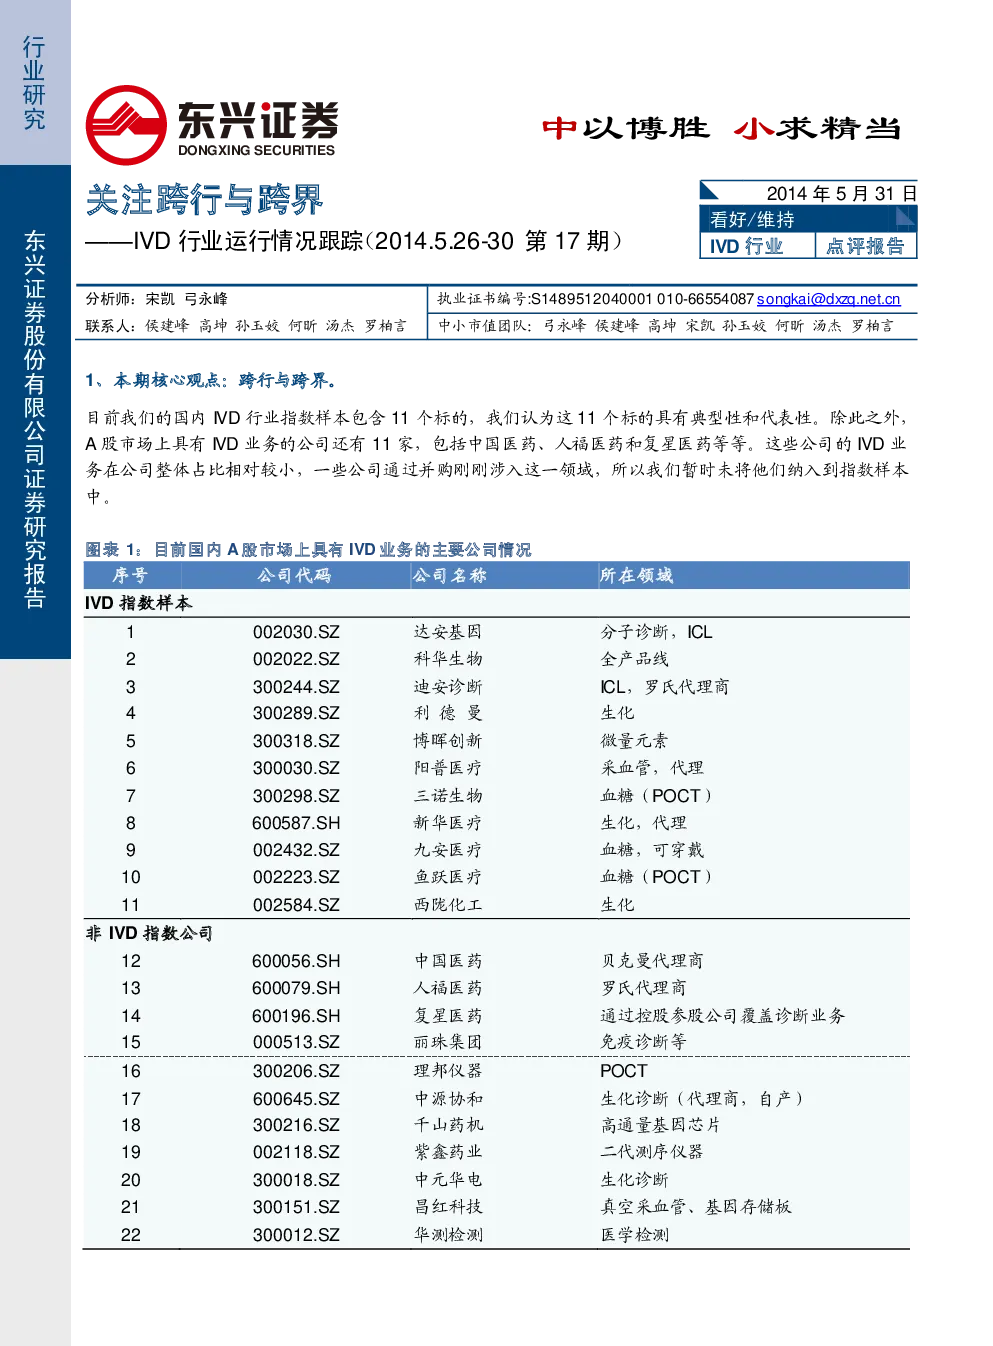The height and width of the screenshot is (1346, 993).
Task: Select stock code 002030.SZ
Action: (x=296, y=632)
